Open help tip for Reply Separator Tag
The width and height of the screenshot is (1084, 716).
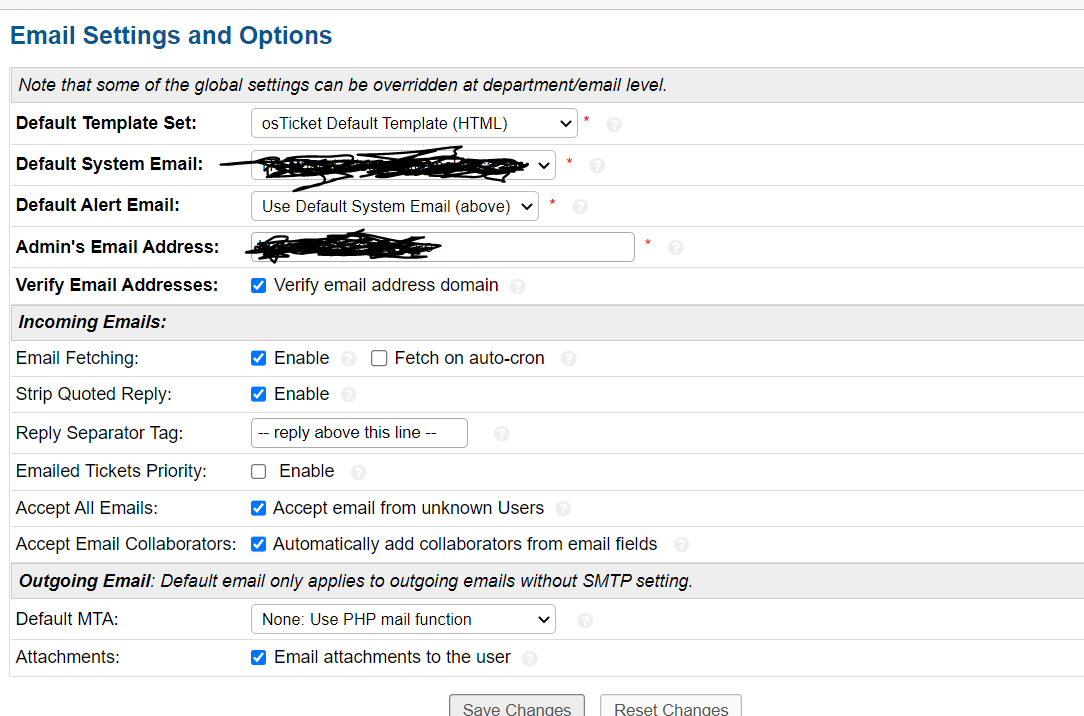click(x=502, y=433)
